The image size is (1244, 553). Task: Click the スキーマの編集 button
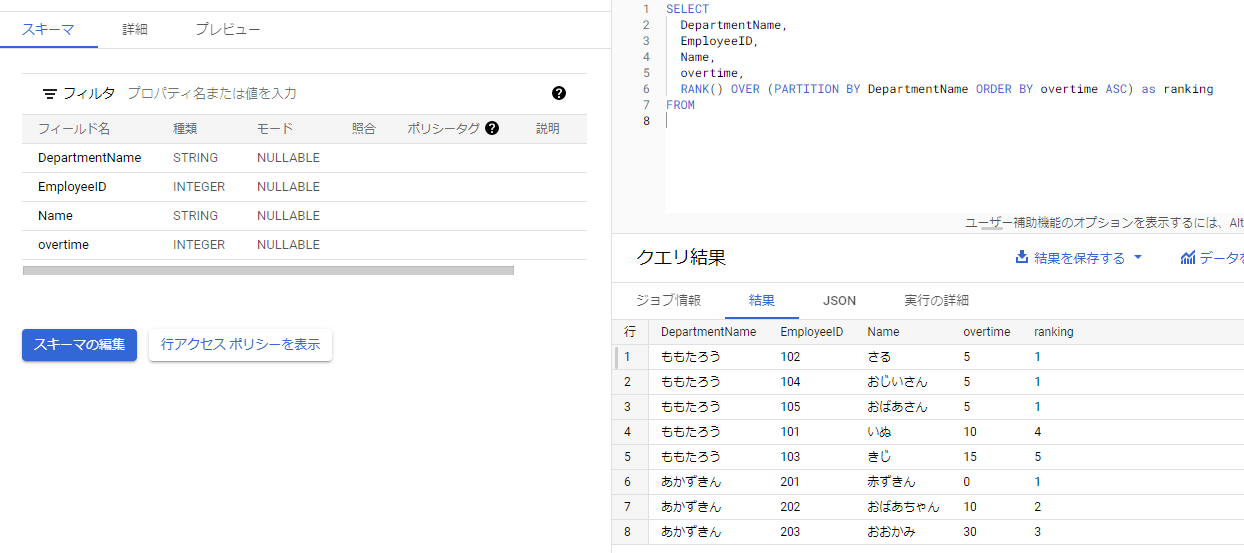pyautogui.click(x=79, y=344)
